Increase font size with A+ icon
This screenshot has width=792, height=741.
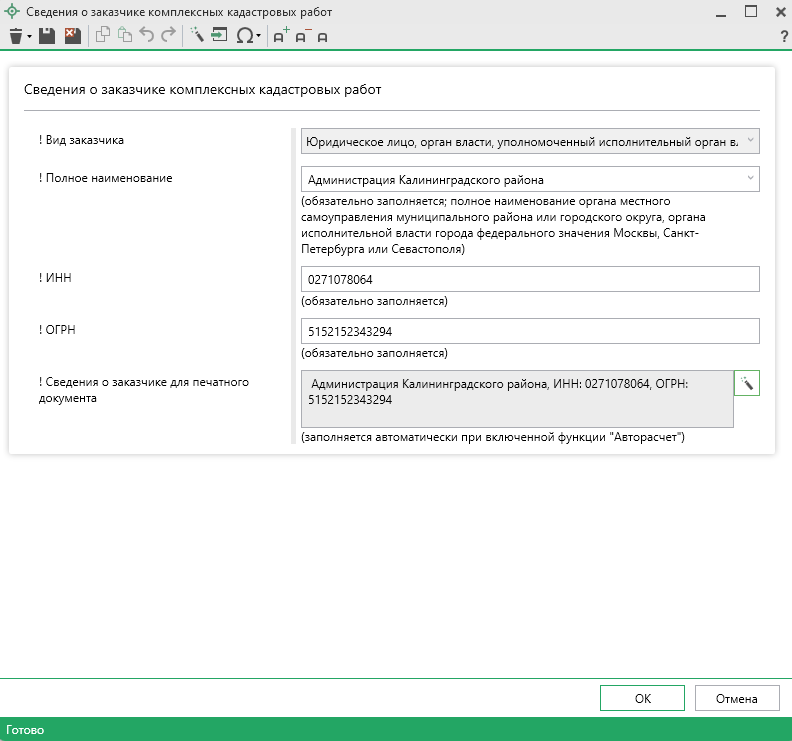[281, 36]
